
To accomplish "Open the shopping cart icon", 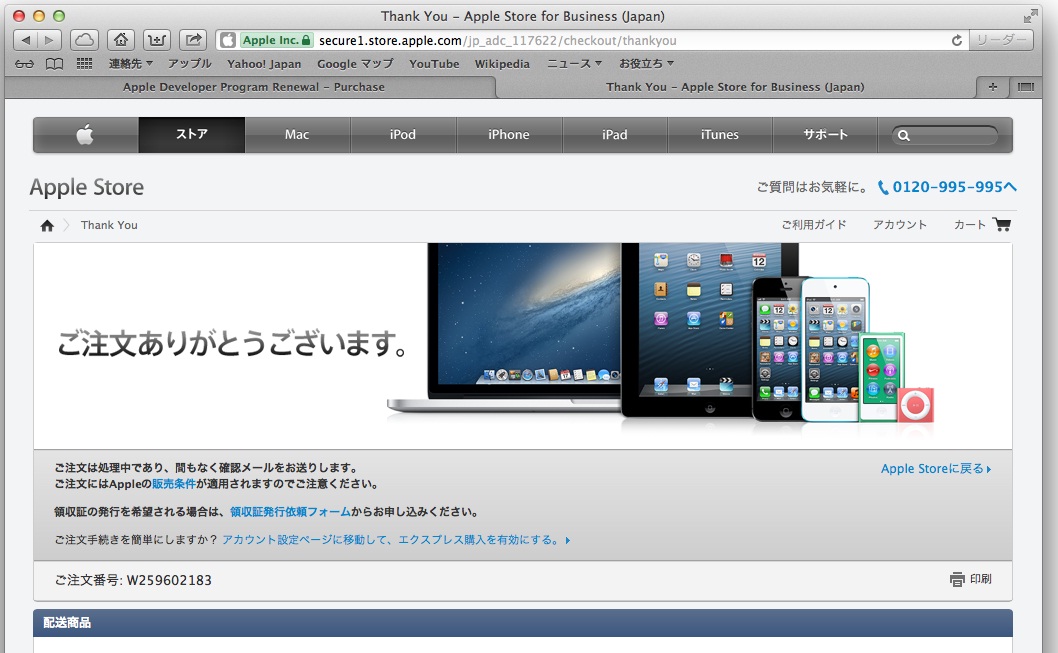I will pos(1001,225).
